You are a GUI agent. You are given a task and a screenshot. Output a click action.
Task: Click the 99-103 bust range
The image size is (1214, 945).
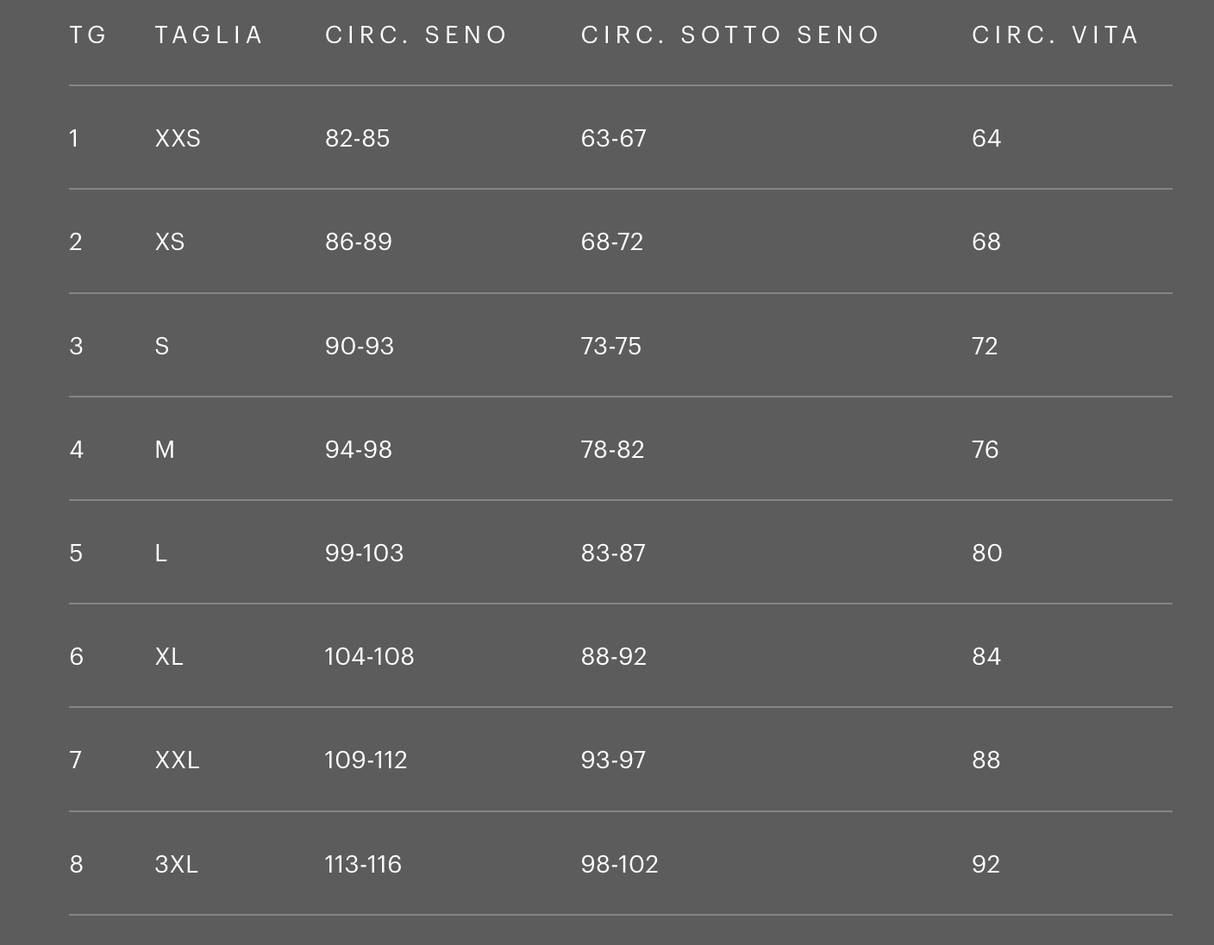[364, 553]
